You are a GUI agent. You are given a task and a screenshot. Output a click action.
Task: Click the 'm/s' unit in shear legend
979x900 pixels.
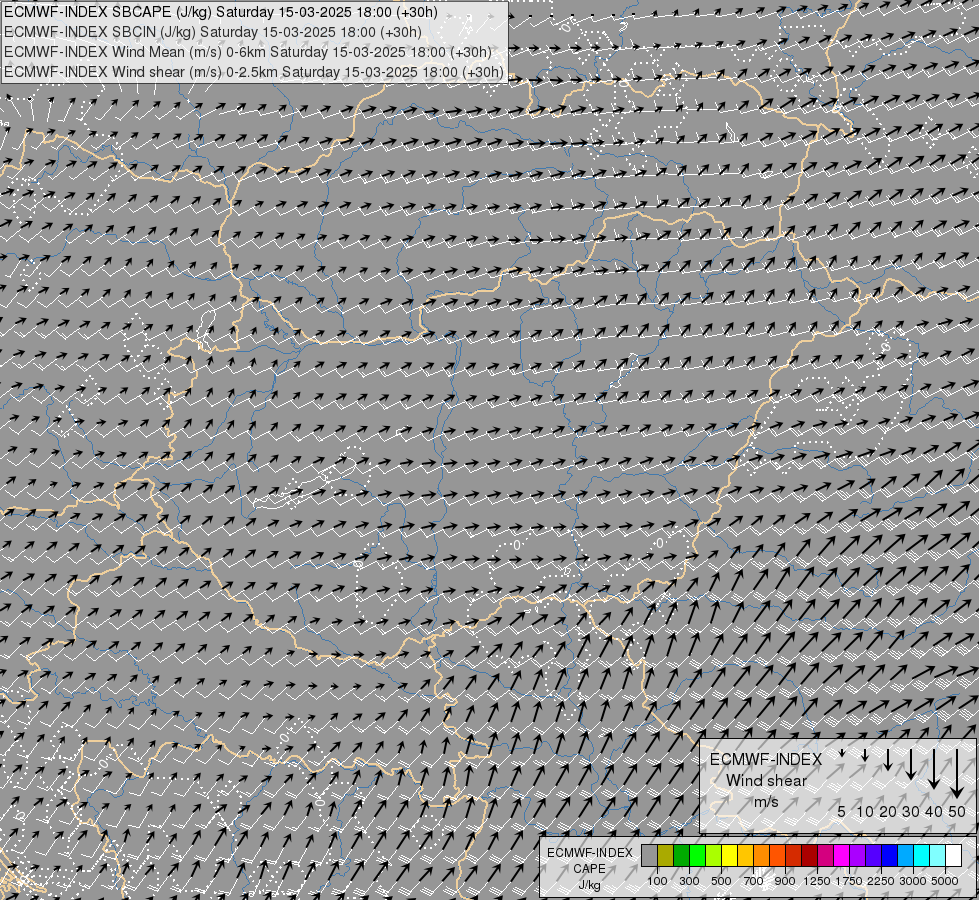point(766,801)
